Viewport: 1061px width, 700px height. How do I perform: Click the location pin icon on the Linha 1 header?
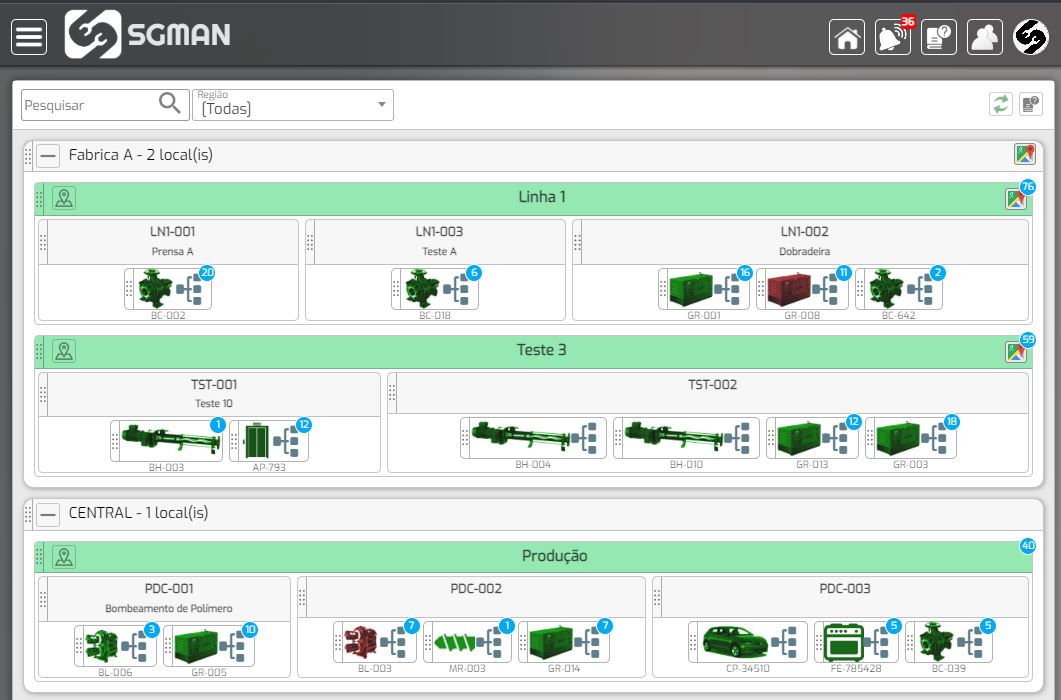pyautogui.click(x=63, y=197)
